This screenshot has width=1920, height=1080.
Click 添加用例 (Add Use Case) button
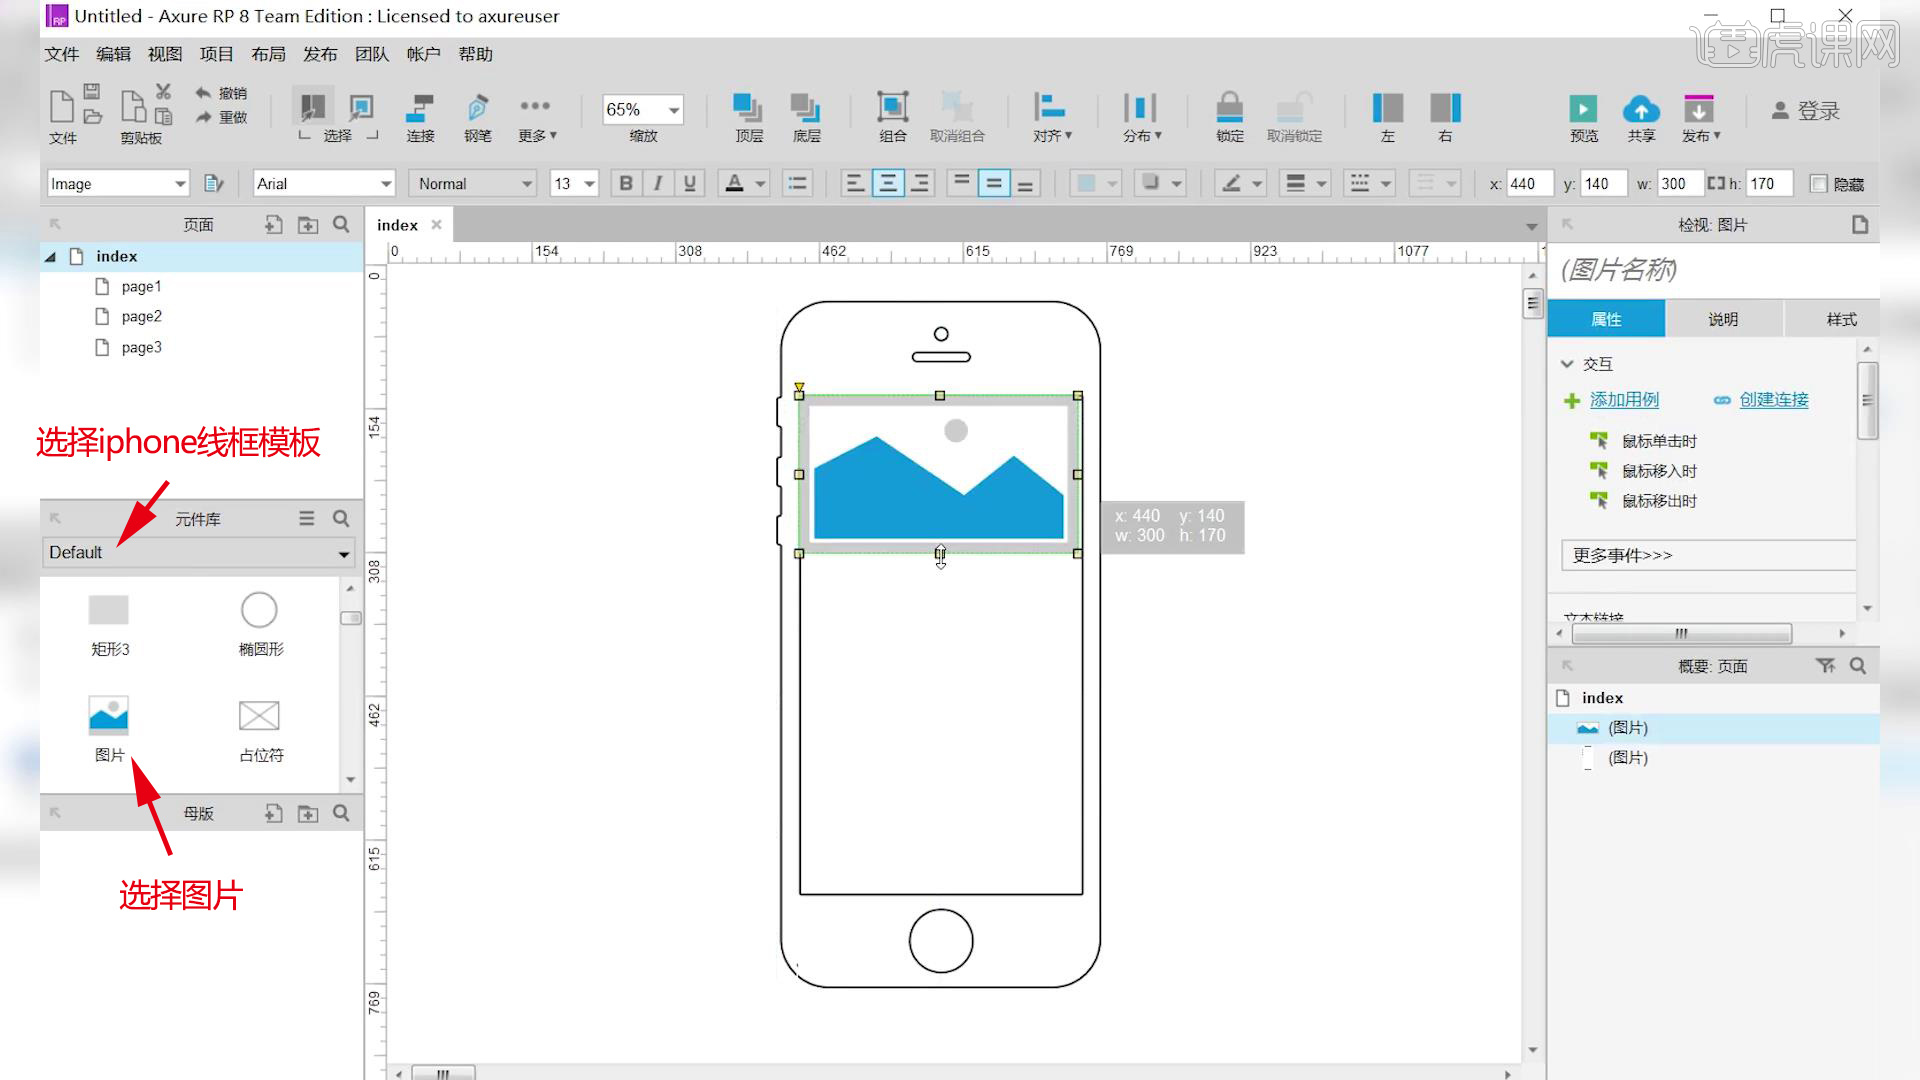pos(1625,398)
